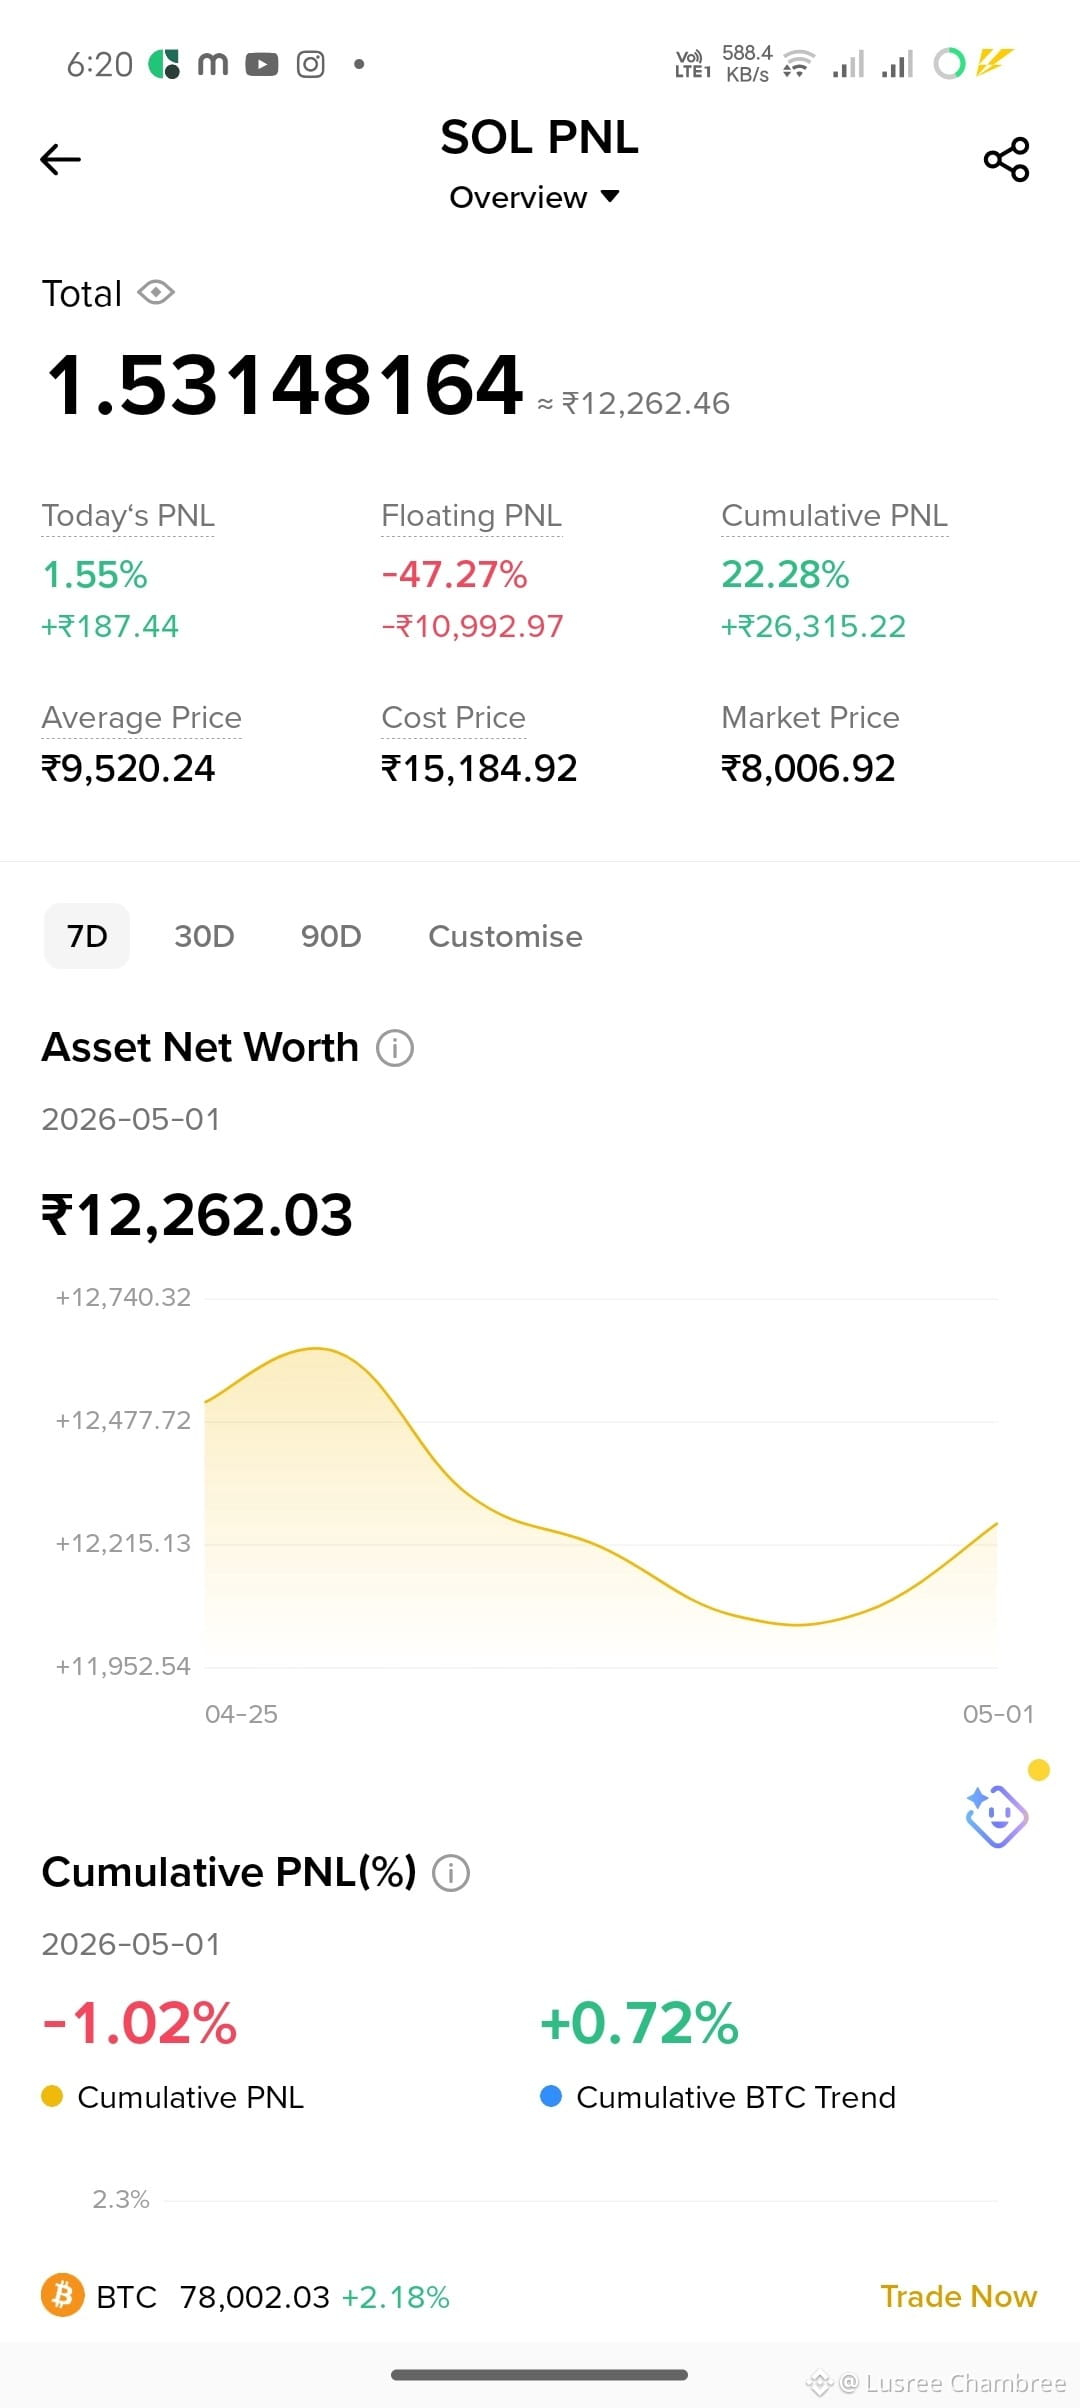Launch the AI assistant chatbot icon

[996, 1815]
